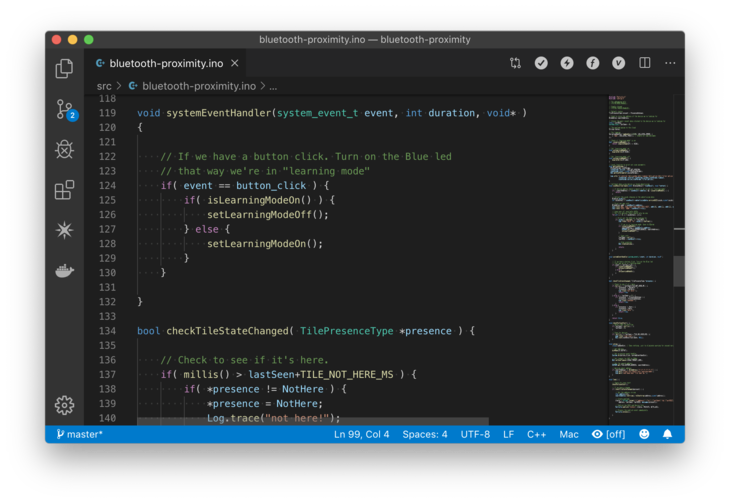730x503 pixels.
Task: Open the Docker view whale icon
Action: (64, 271)
